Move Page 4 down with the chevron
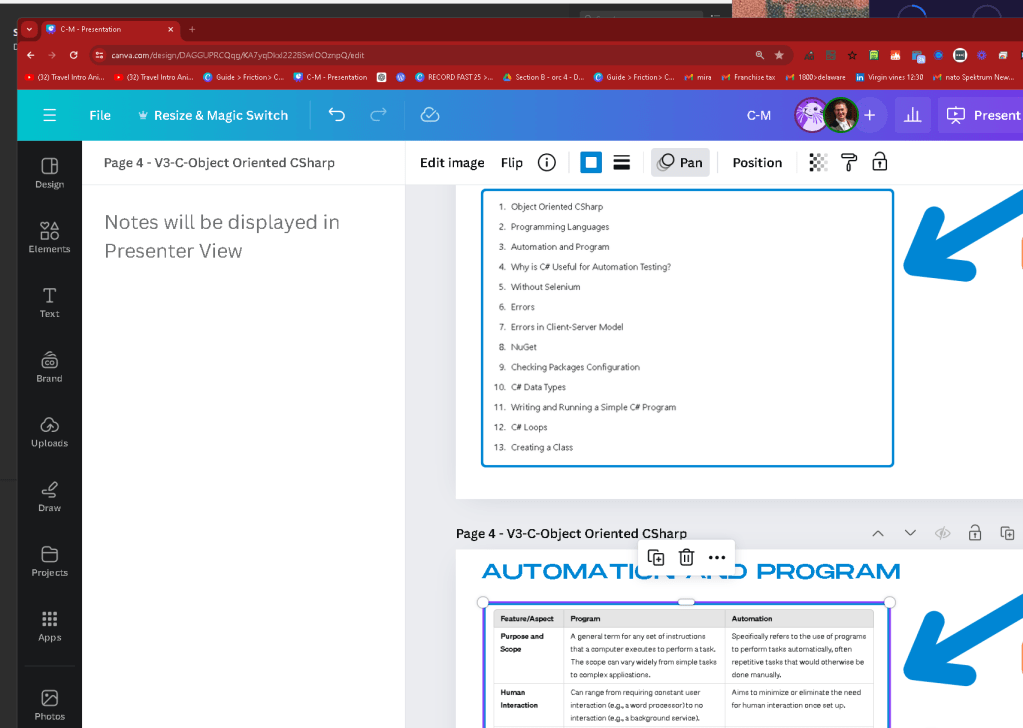The width and height of the screenshot is (1023, 728). coord(910,534)
